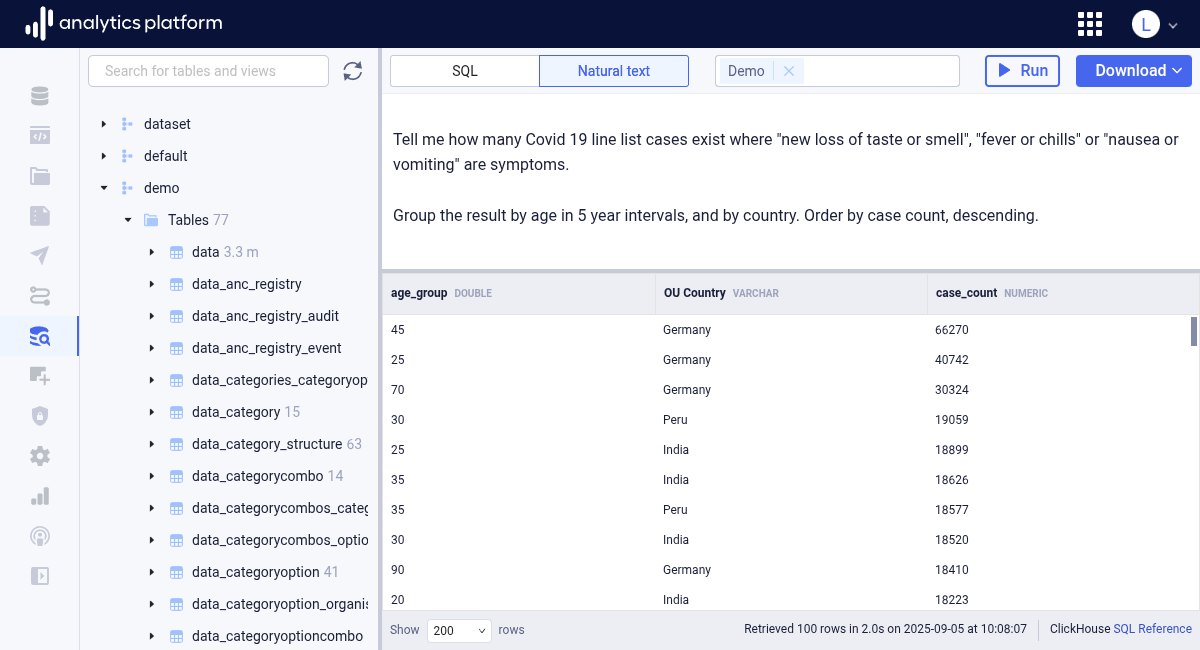1200x650 pixels.
Task: Switch to the SQL tab
Action: coord(464,71)
